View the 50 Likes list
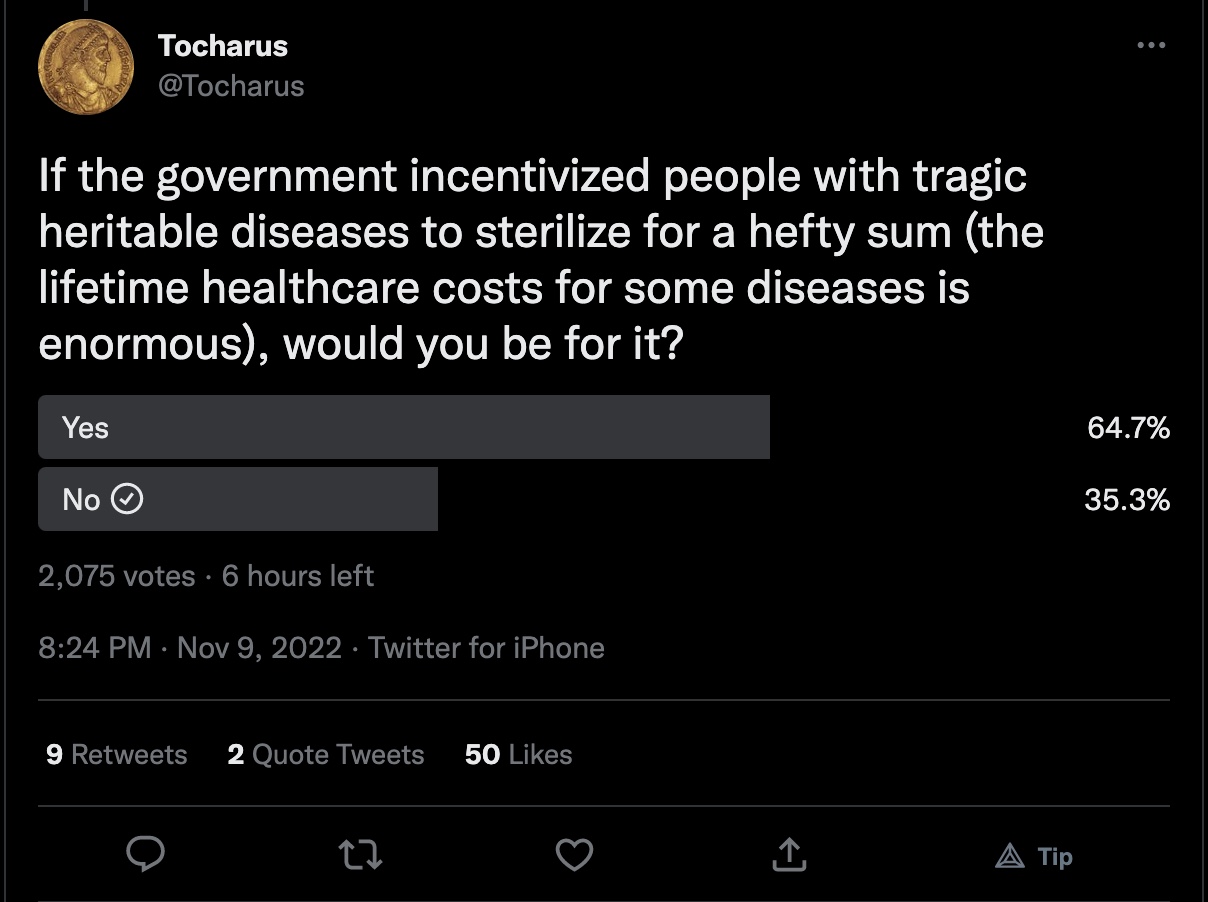 click(x=518, y=754)
